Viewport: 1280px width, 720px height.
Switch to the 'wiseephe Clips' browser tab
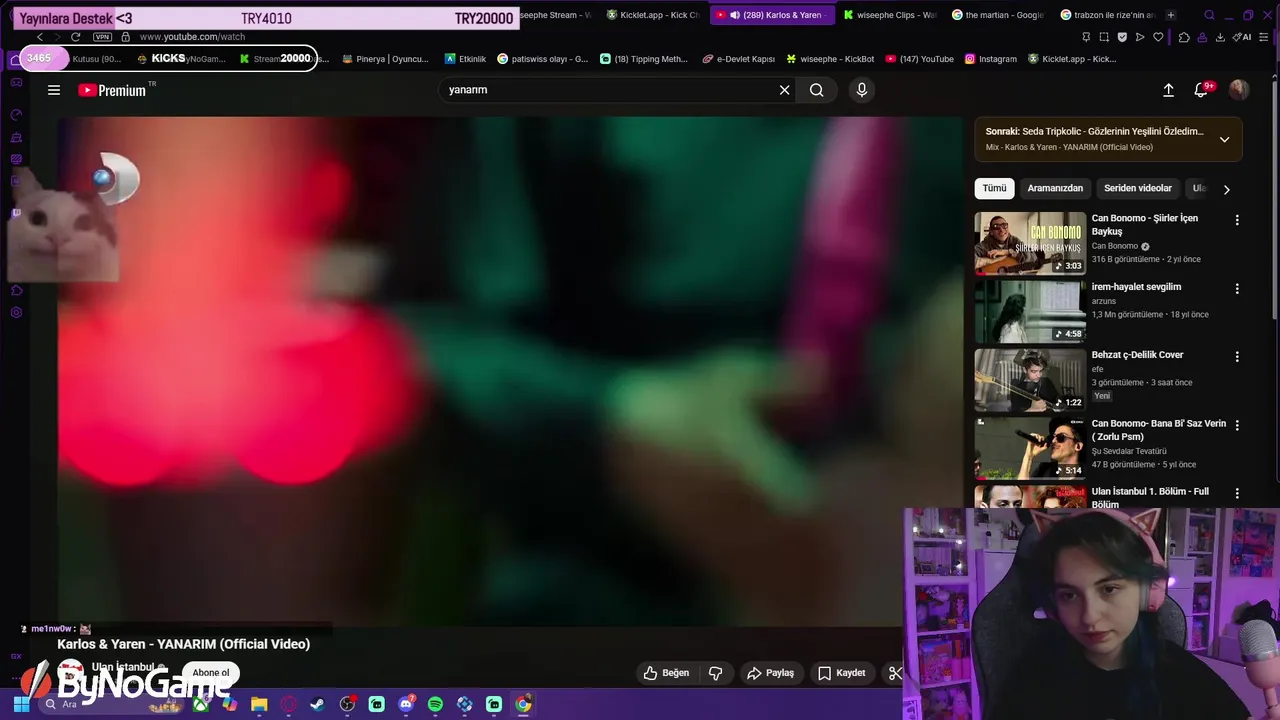click(x=889, y=15)
